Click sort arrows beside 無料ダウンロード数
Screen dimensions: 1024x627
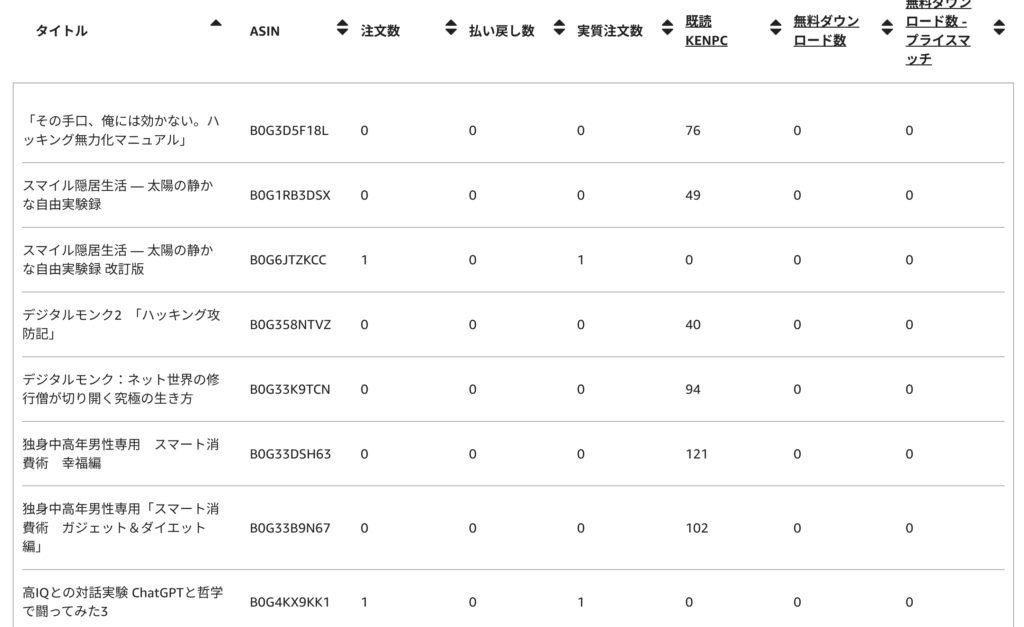886,30
